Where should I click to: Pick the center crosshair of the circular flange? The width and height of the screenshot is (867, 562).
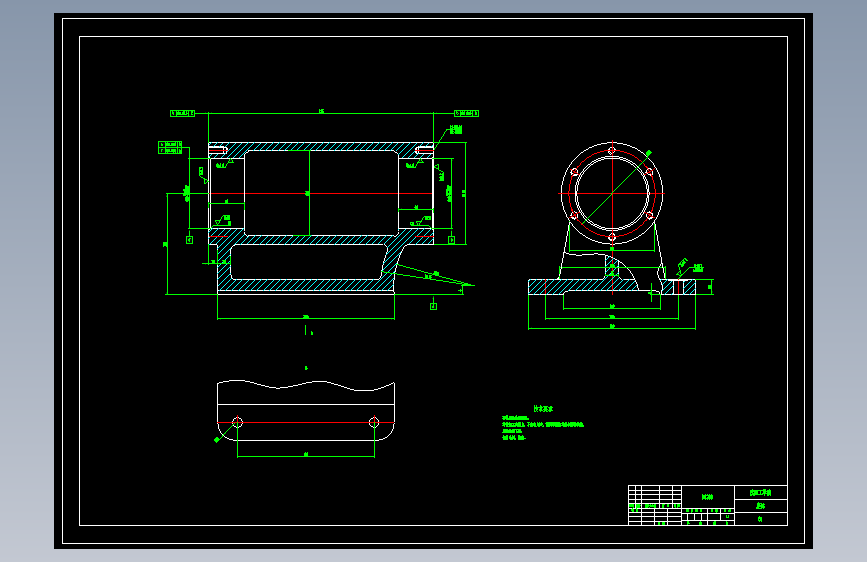(612, 194)
